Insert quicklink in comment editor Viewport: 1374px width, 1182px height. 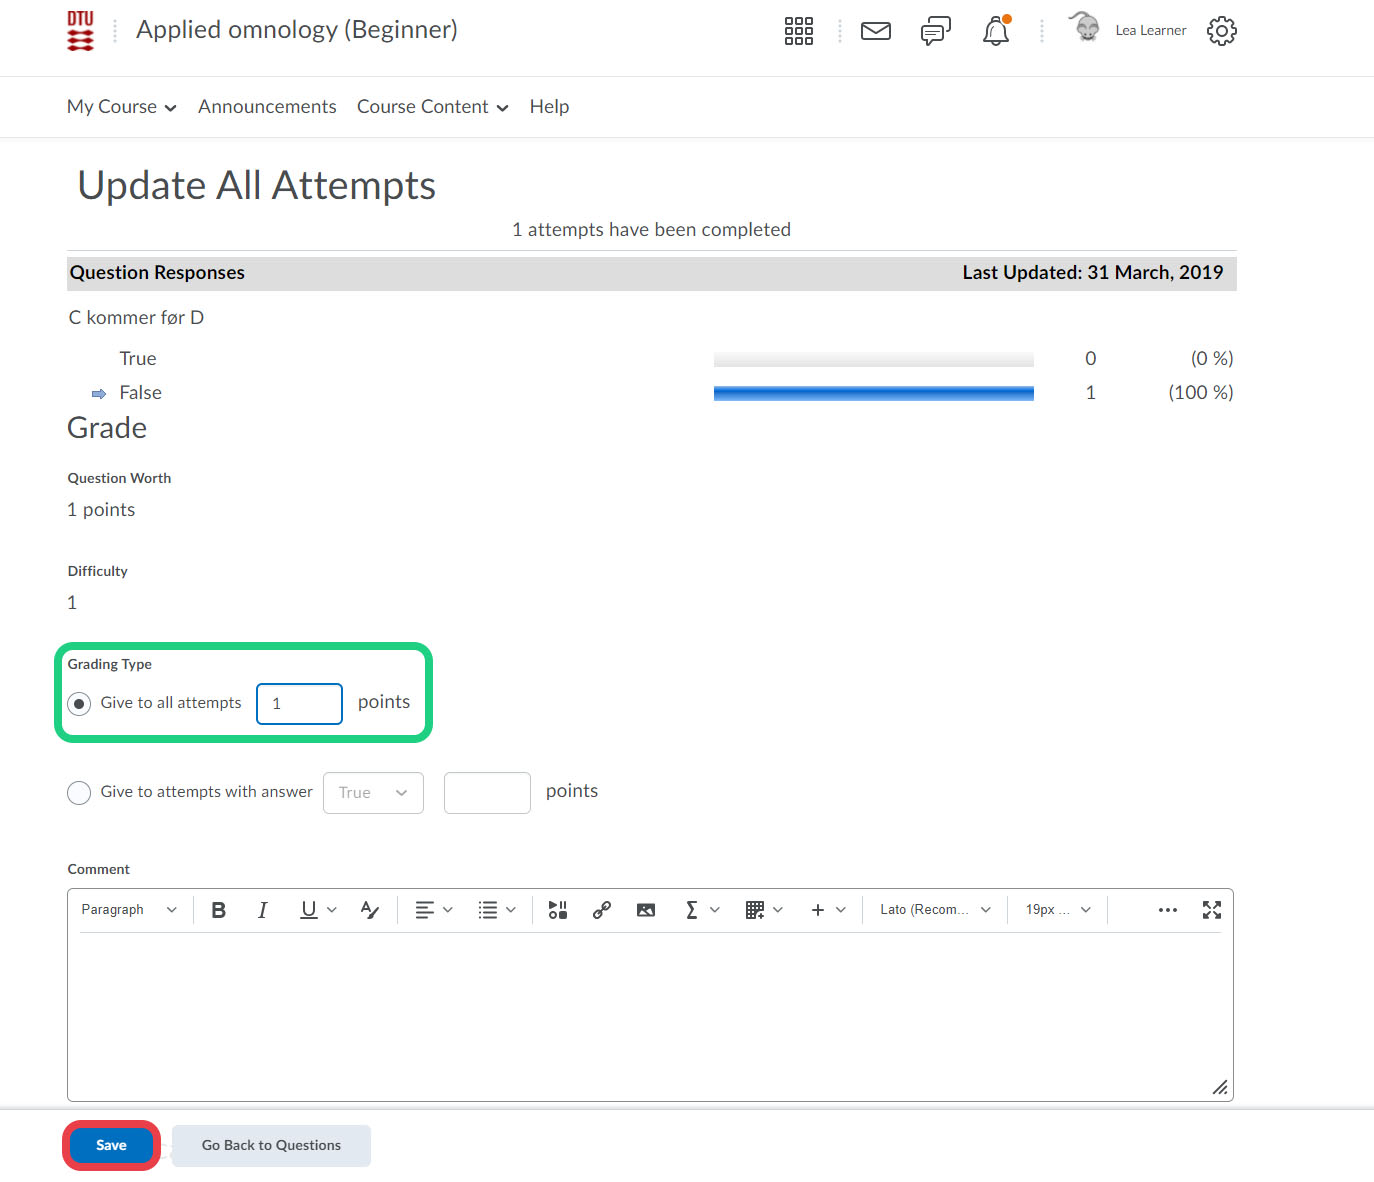coord(601,910)
